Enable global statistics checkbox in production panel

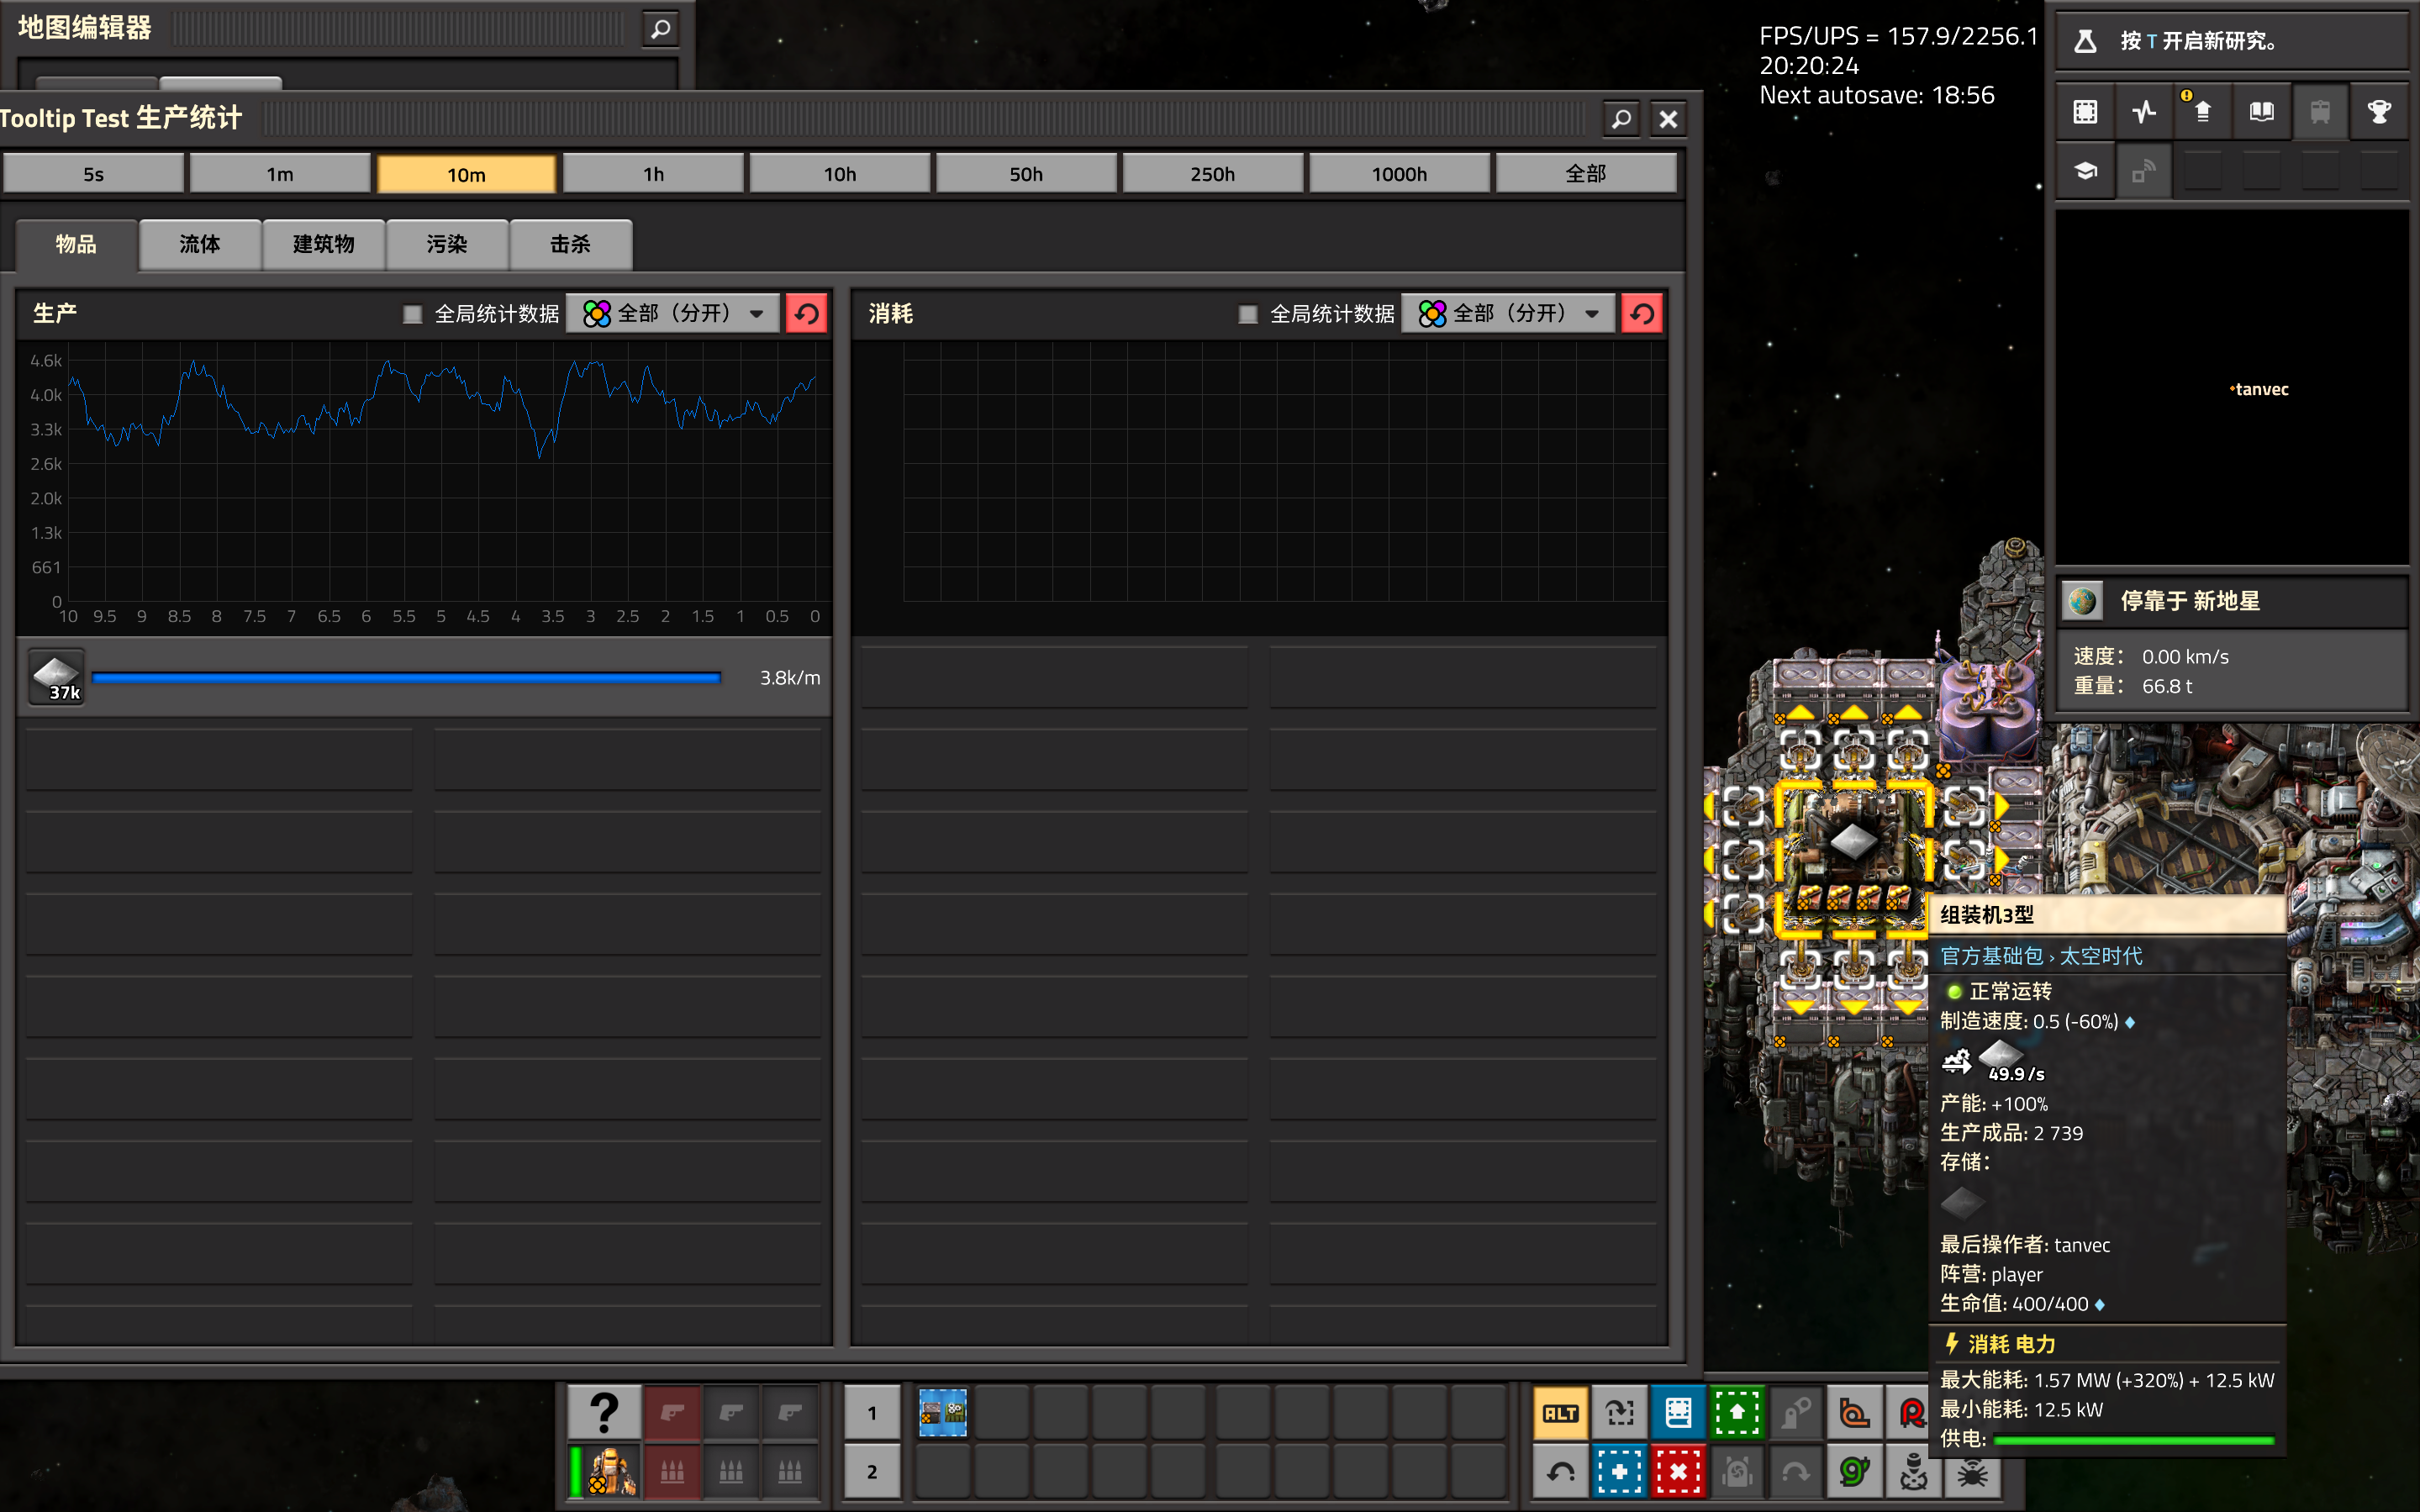(412, 314)
